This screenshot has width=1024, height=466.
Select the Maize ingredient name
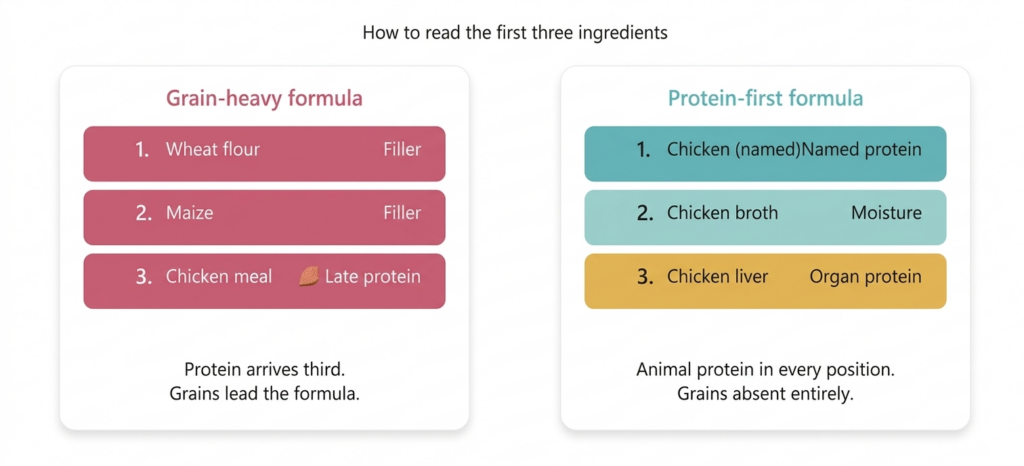click(189, 213)
